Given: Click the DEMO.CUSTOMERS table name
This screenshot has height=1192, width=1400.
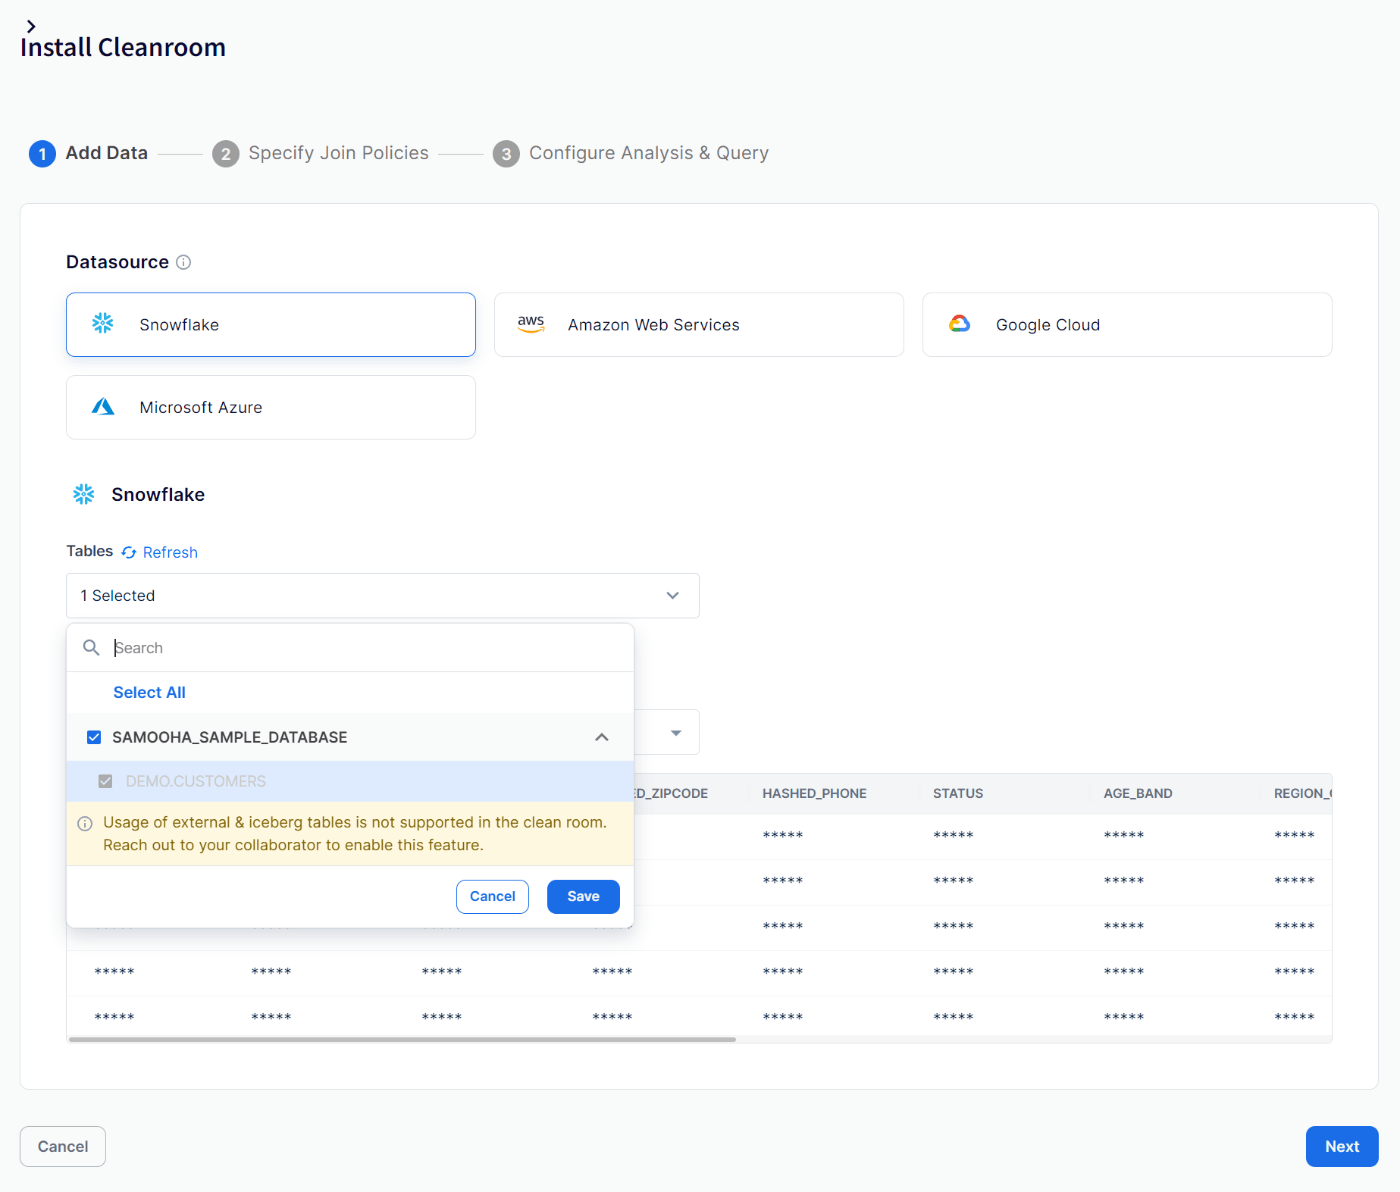Looking at the screenshot, I should (x=196, y=781).
